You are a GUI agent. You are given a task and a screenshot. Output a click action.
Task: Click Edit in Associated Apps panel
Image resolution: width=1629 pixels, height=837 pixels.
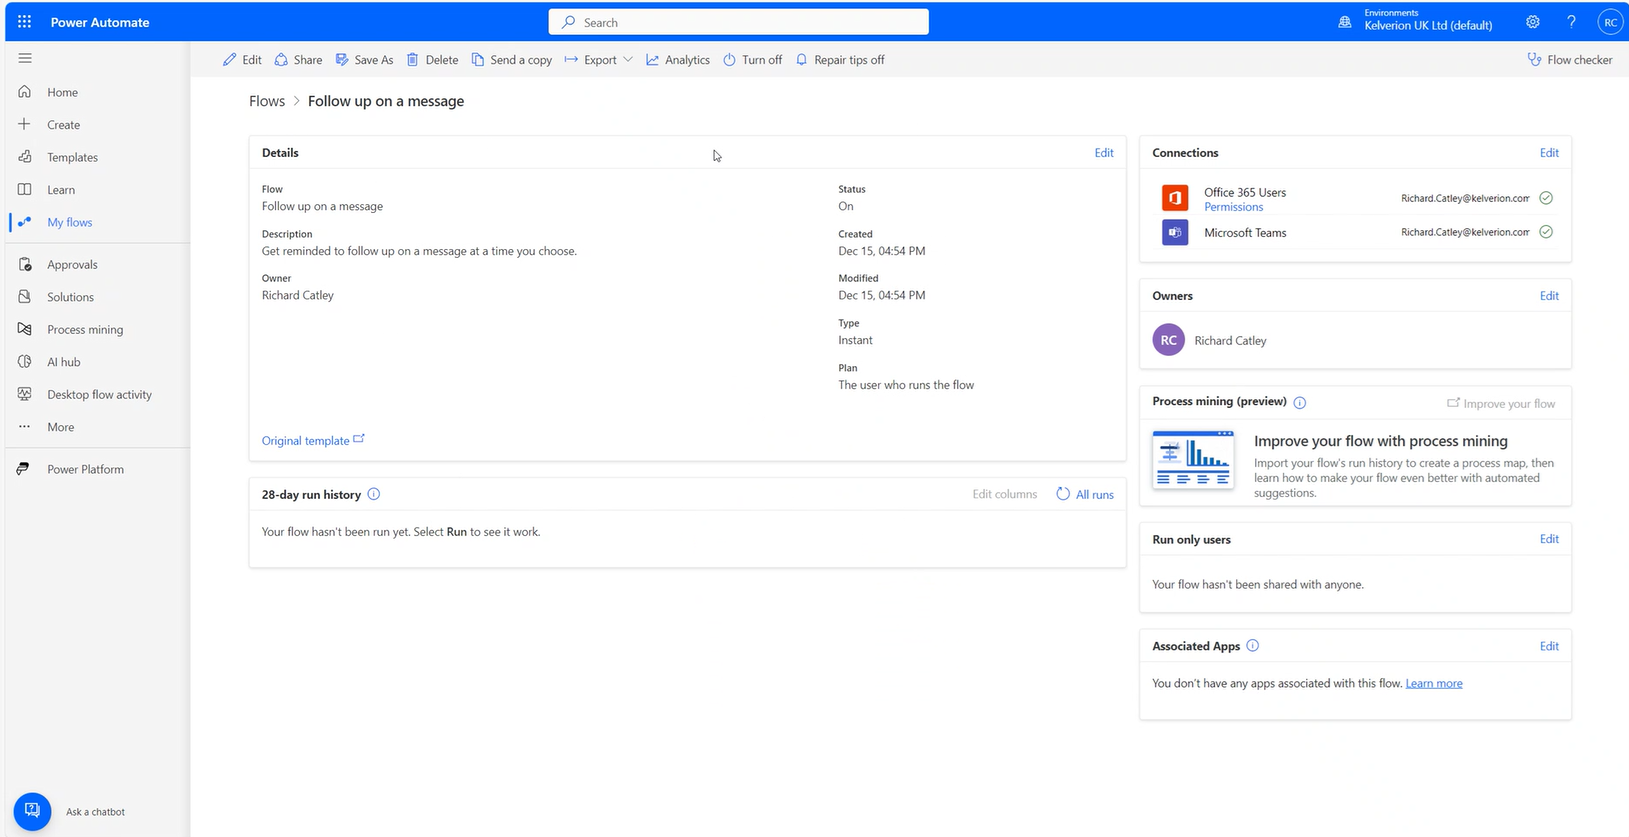1549,646
